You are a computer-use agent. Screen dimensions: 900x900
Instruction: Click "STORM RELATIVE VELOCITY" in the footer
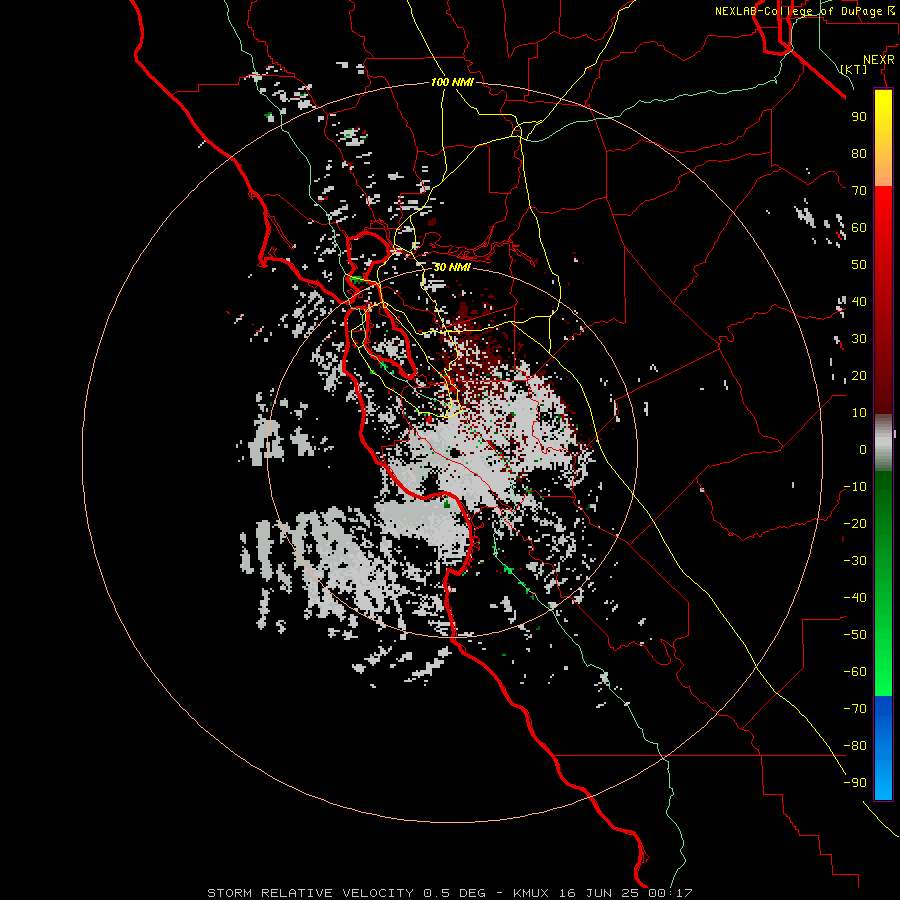[310, 893]
